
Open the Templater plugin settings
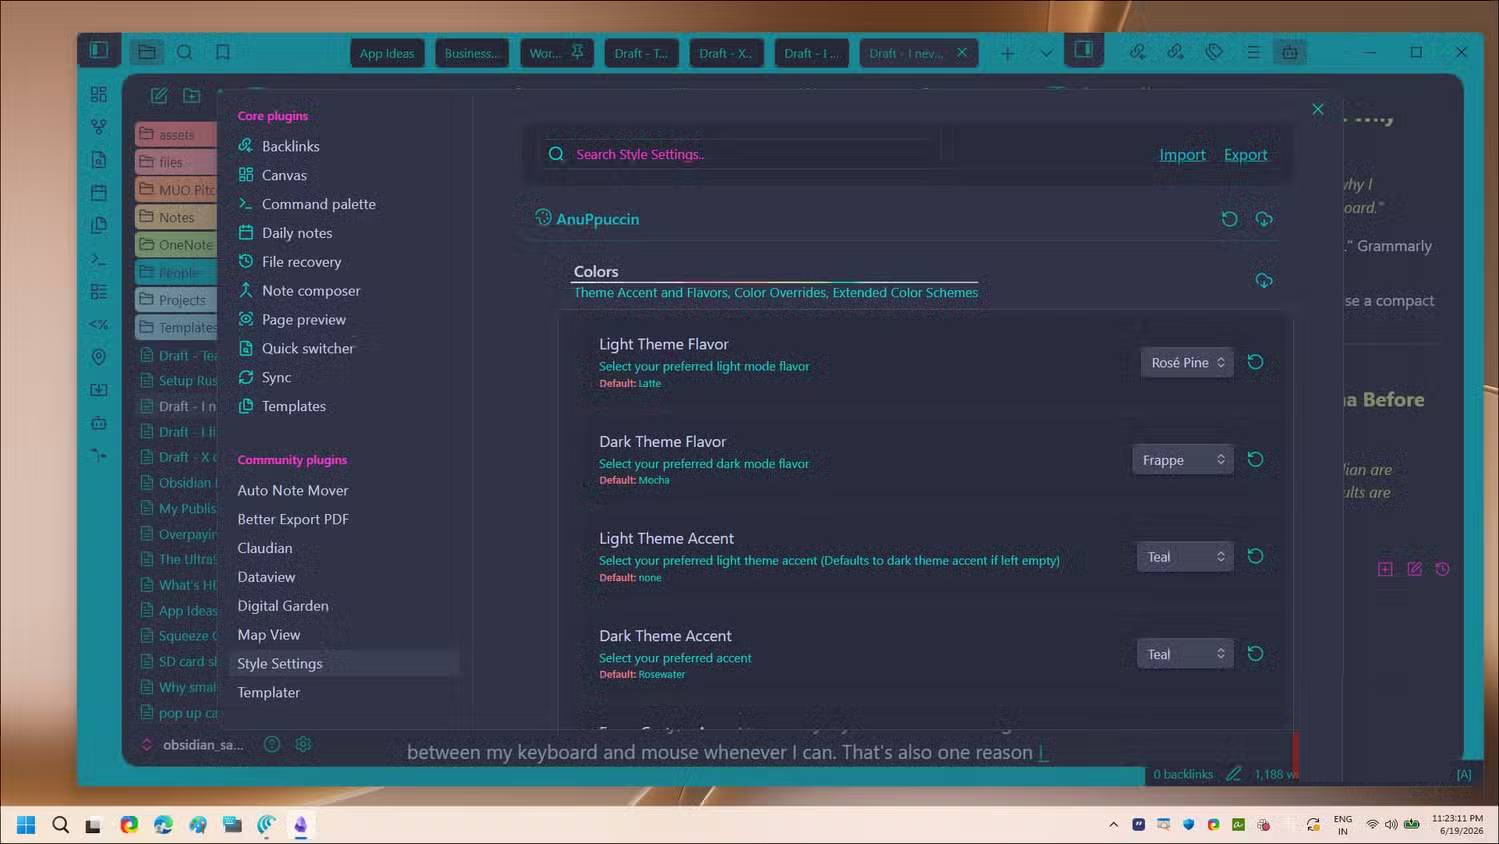click(268, 692)
